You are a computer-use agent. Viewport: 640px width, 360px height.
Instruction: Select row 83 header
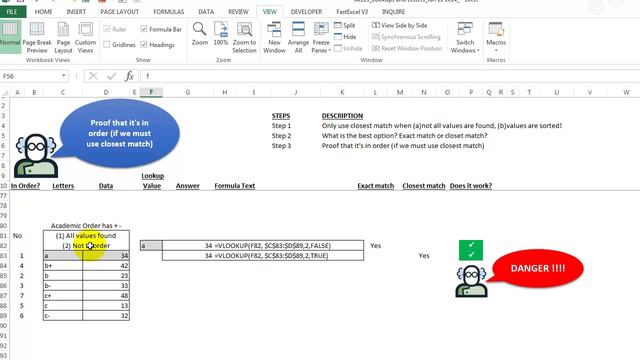[4, 256]
